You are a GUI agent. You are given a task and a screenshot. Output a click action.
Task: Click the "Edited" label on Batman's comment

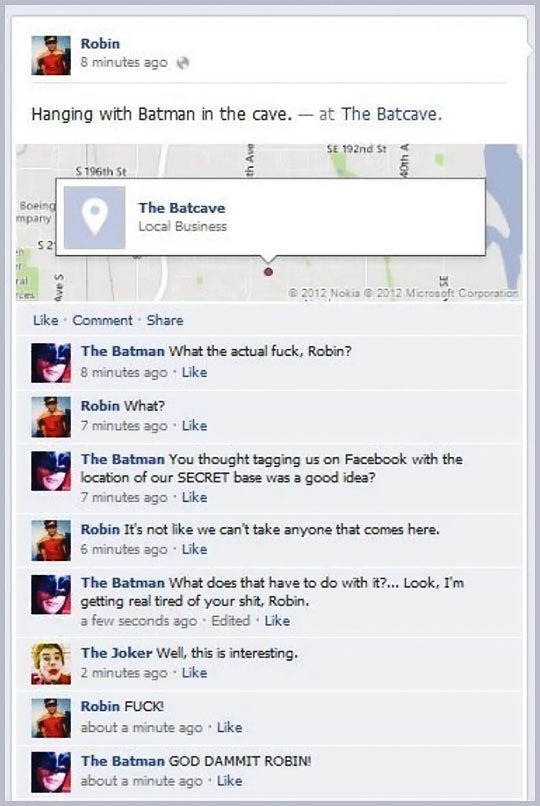tap(230, 620)
